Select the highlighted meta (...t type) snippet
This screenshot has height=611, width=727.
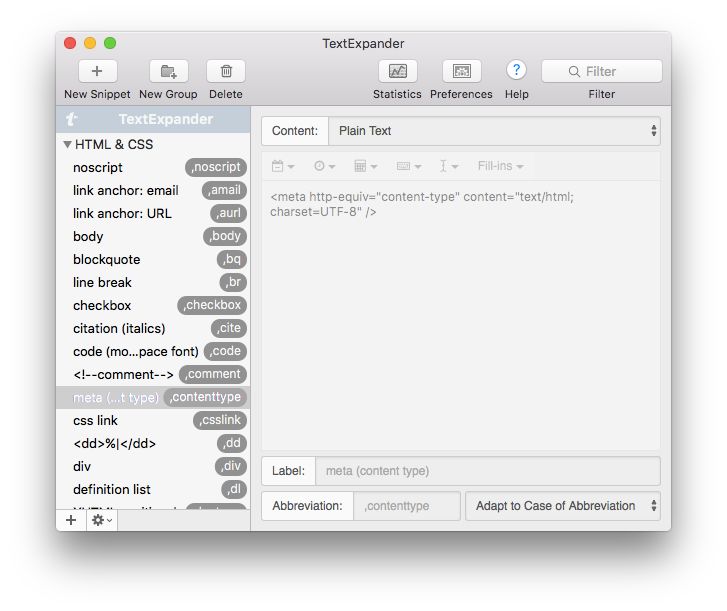pyautogui.click(x=153, y=397)
